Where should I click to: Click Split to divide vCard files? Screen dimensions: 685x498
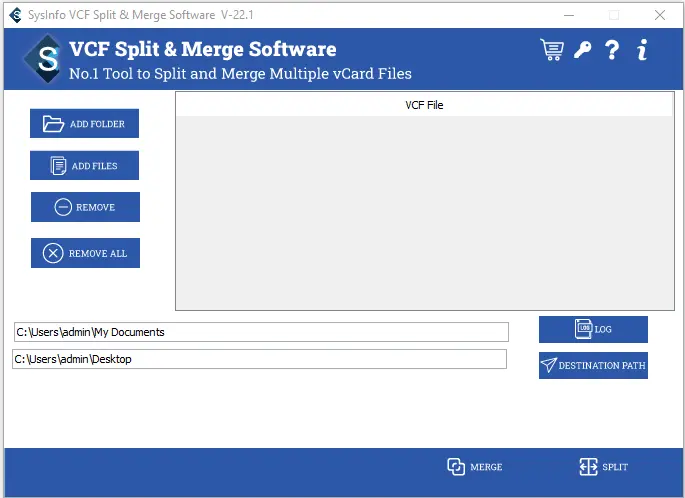604,467
